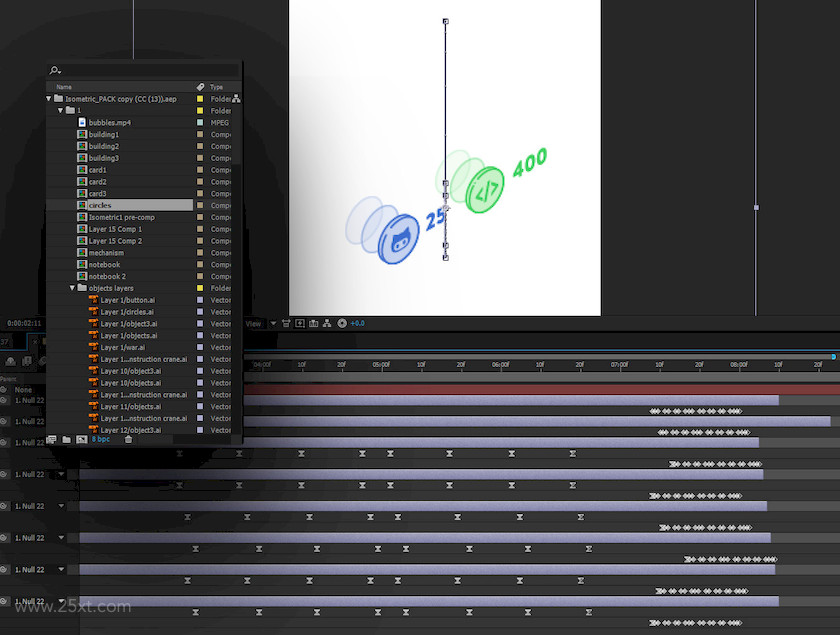Click the mechanism composition icon
The height and width of the screenshot is (635, 840).
pyautogui.click(x=82, y=252)
